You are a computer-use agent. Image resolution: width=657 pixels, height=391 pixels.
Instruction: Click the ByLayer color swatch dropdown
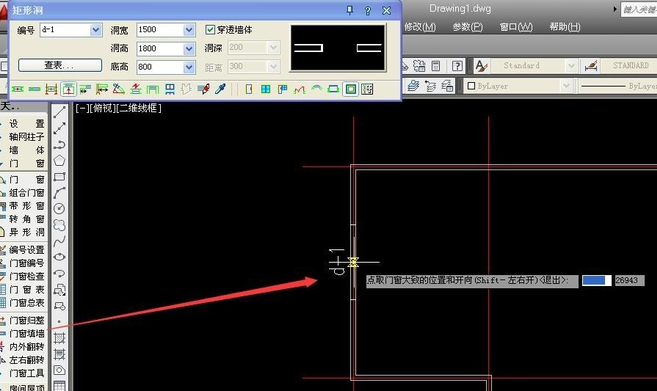coord(519,86)
